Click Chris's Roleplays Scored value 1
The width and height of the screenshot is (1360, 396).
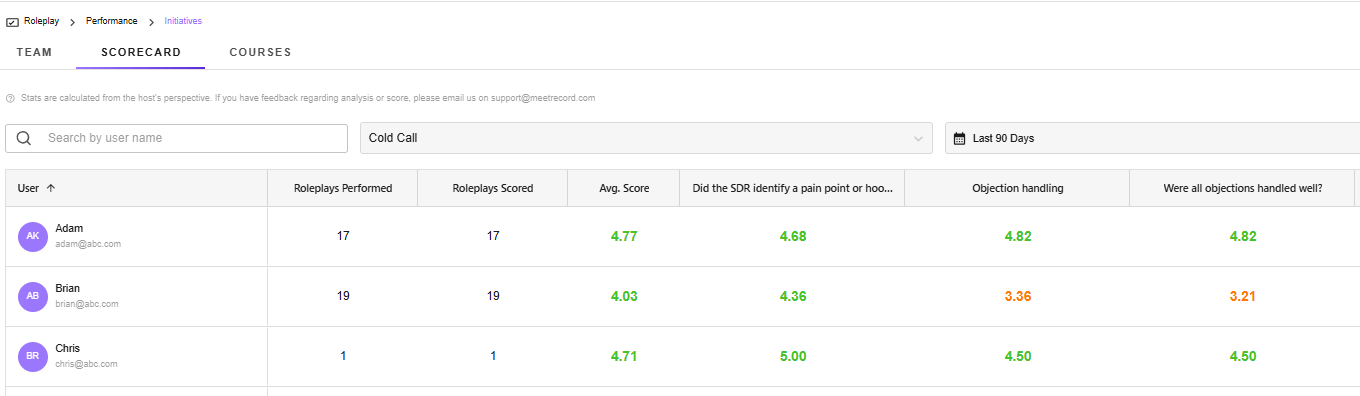tap(493, 356)
